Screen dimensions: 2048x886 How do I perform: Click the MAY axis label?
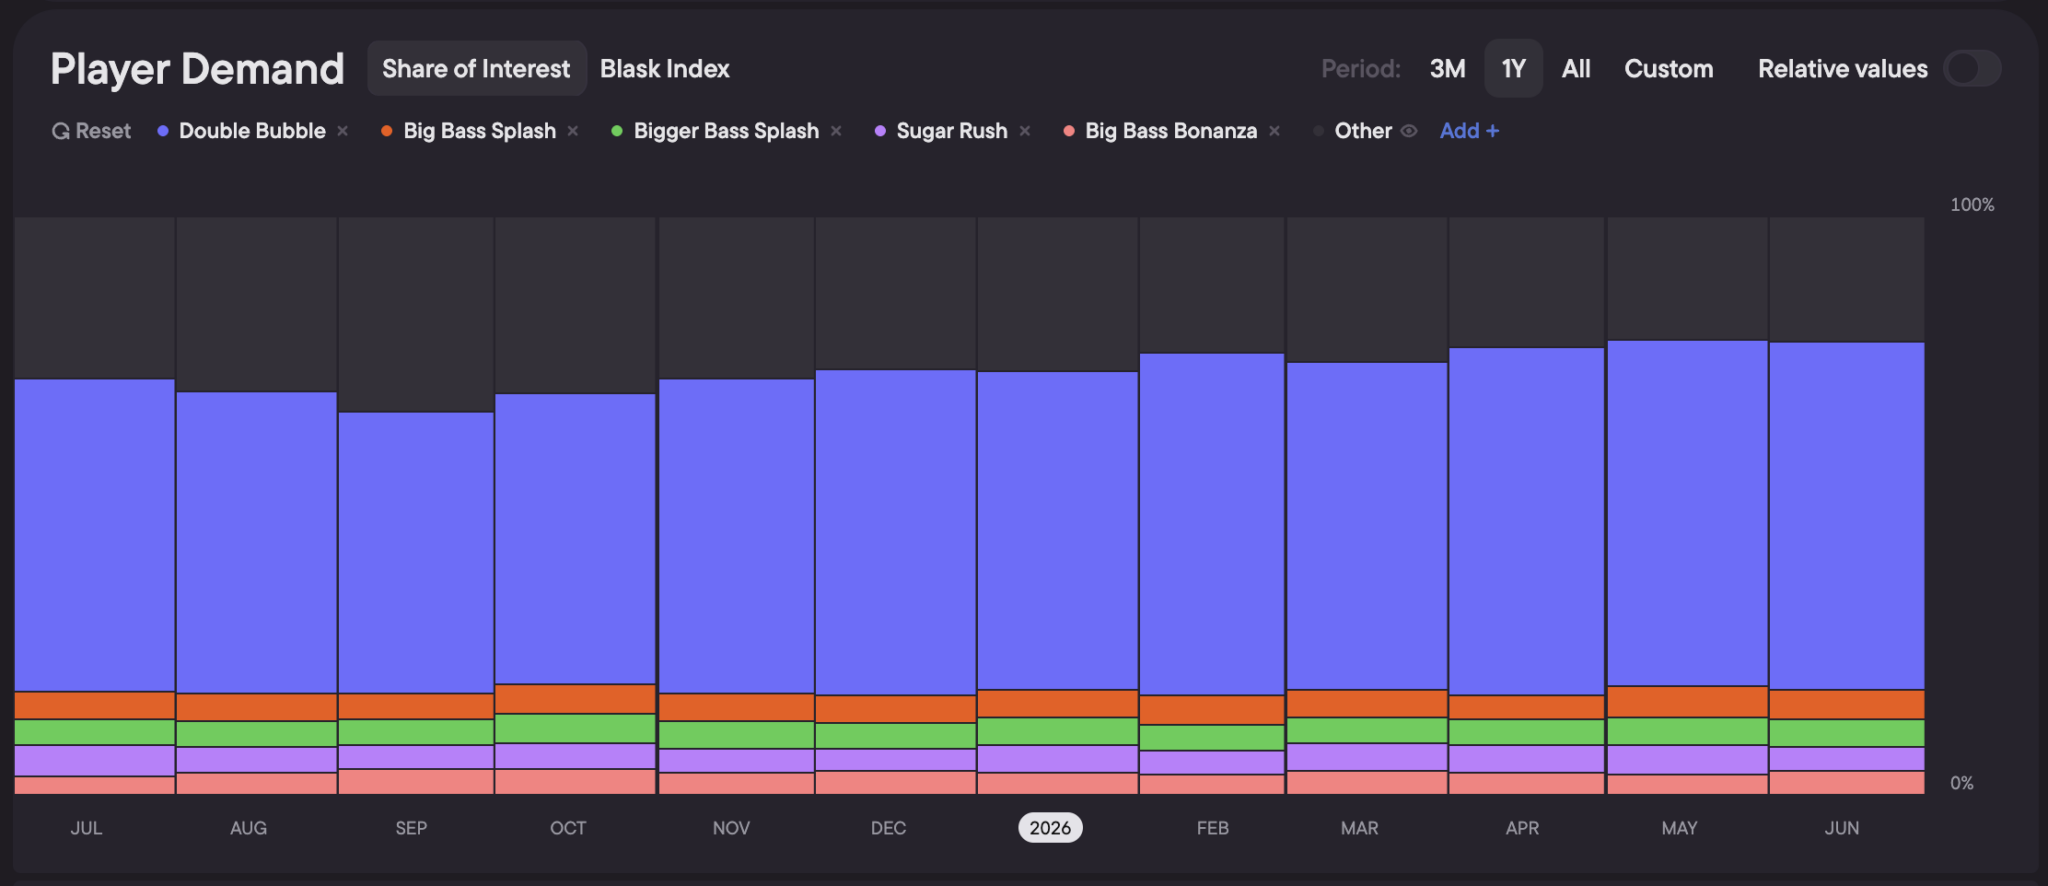tap(1679, 828)
